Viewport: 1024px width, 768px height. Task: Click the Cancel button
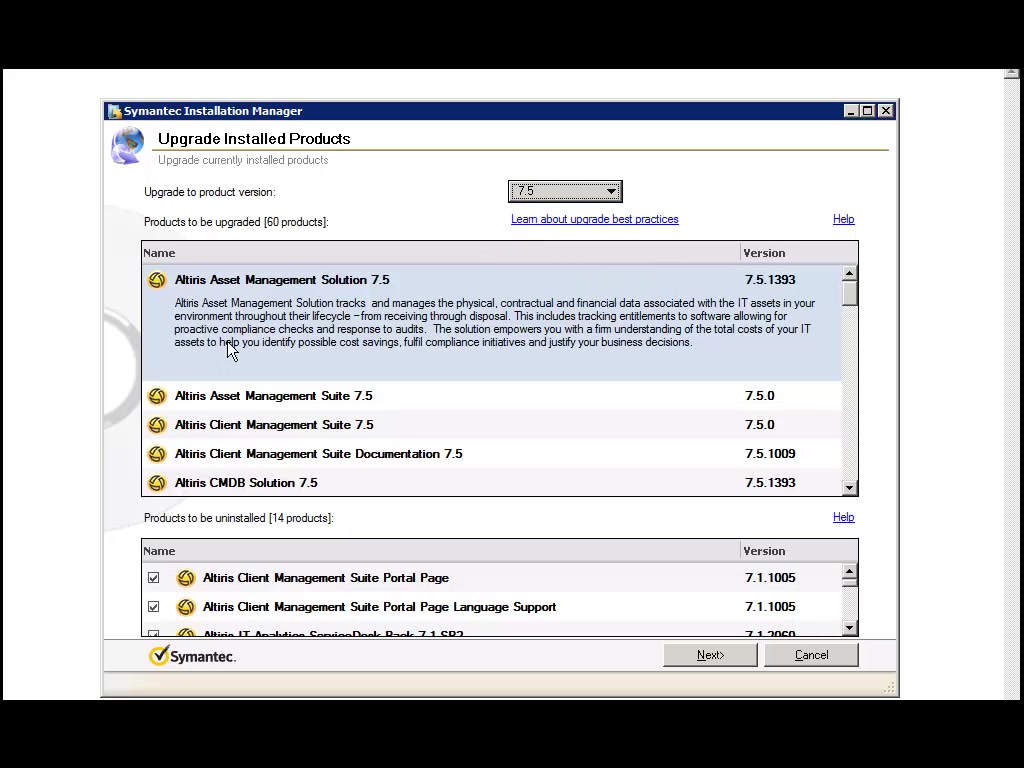pyautogui.click(x=811, y=655)
